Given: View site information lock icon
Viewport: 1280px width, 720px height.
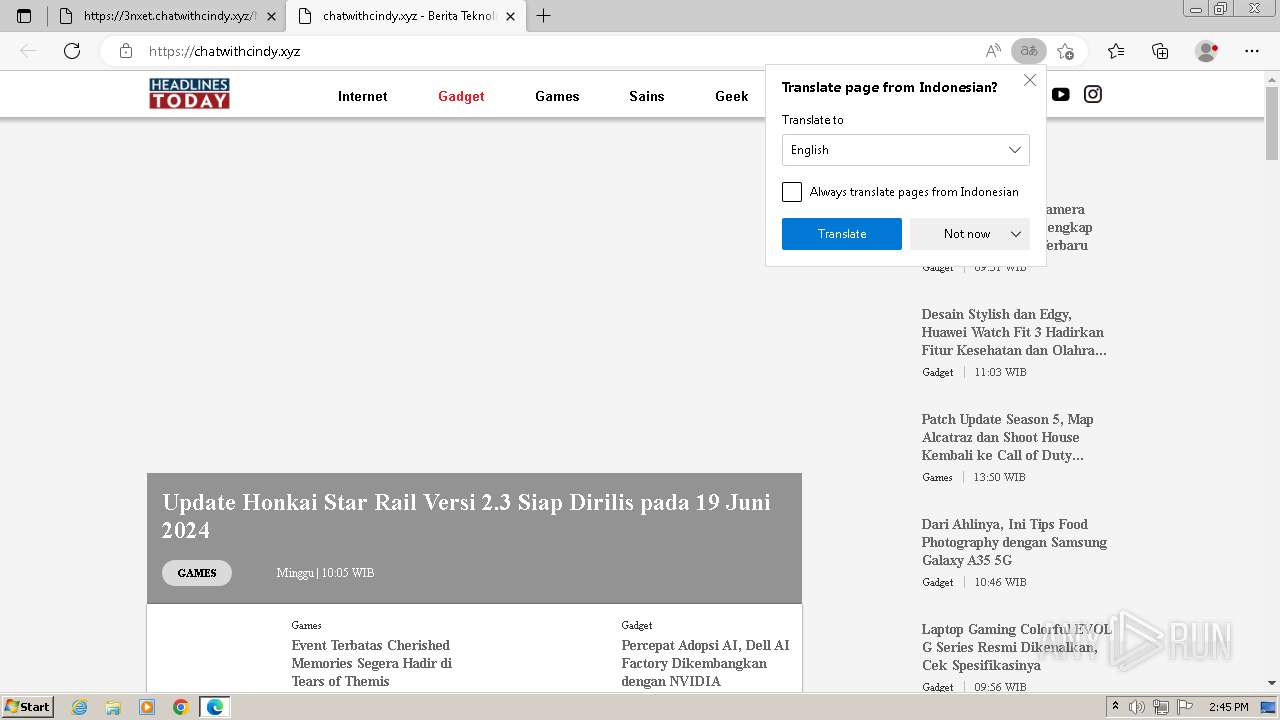Looking at the screenshot, I should click(x=125, y=51).
